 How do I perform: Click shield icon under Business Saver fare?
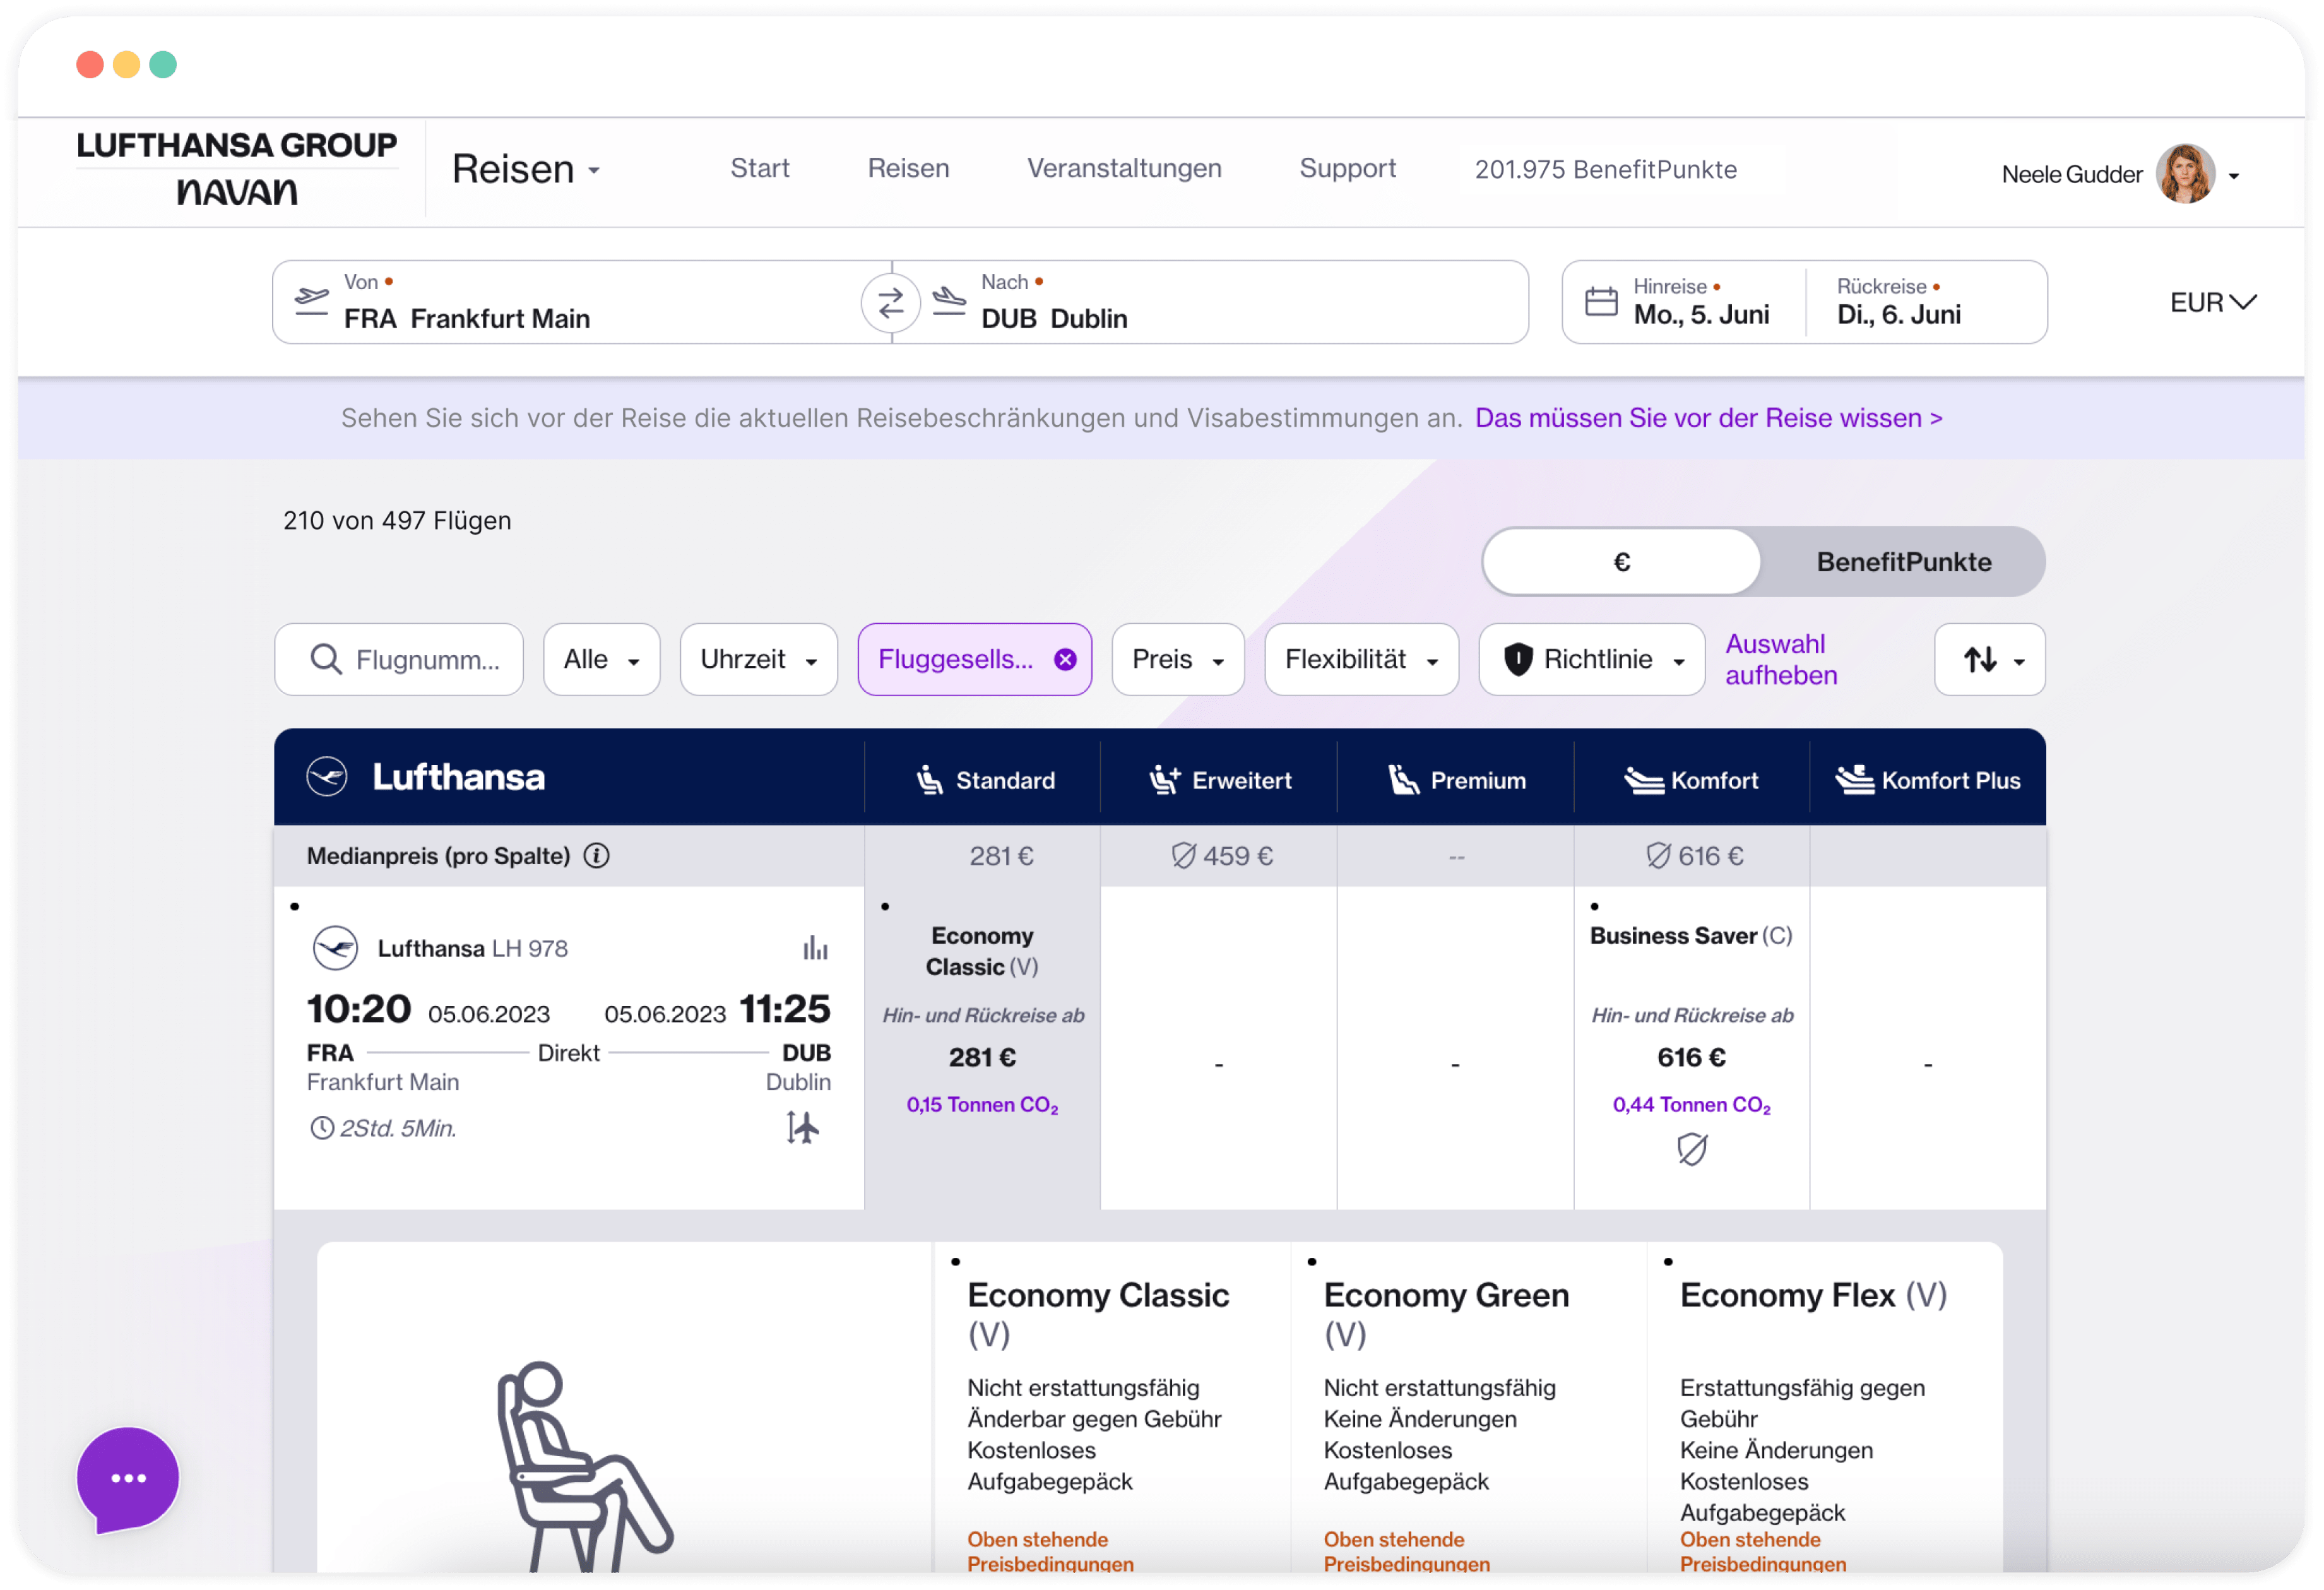pos(1691,1149)
